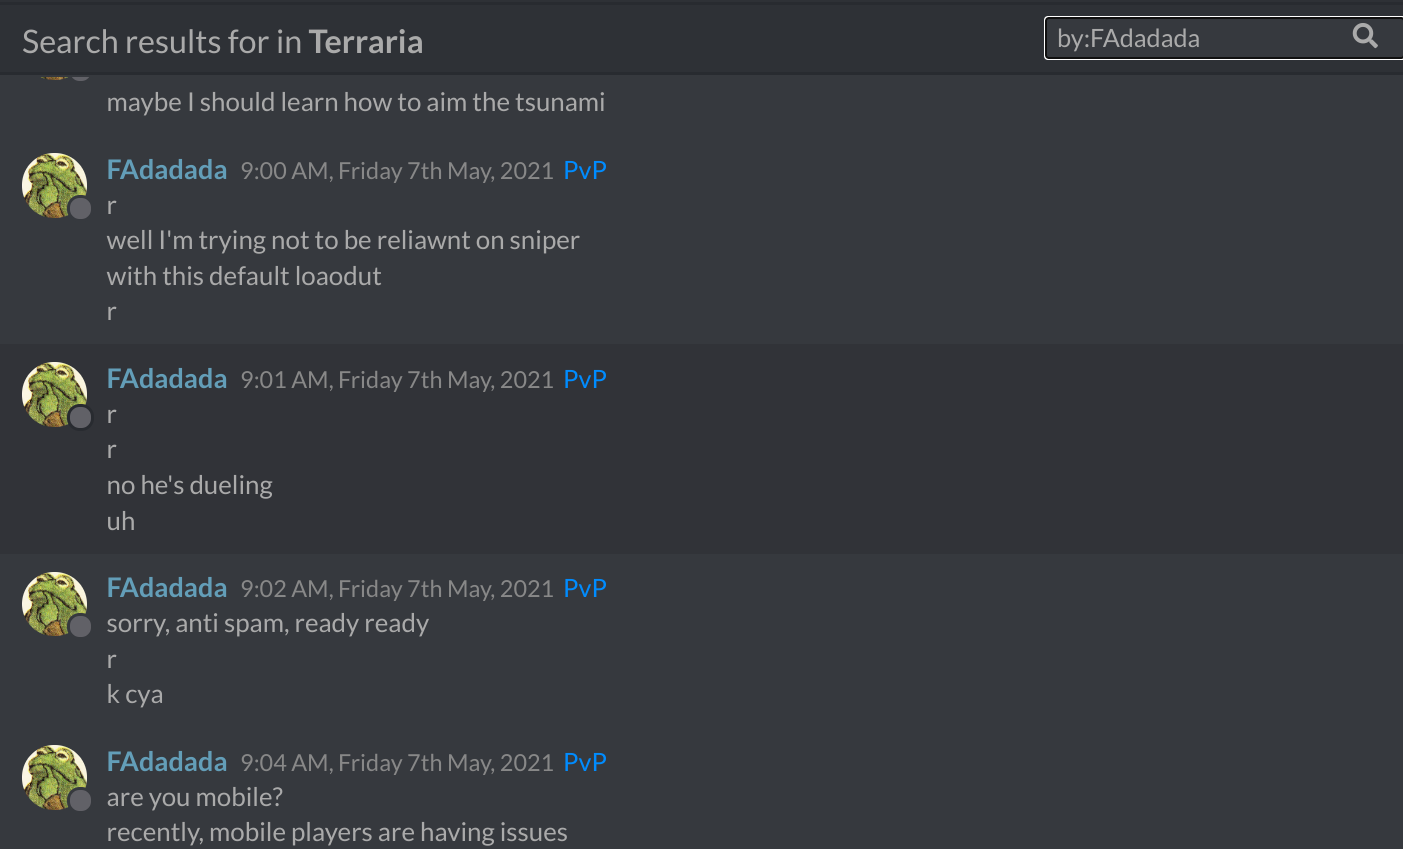Image resolution: width=1403 pixels, height=849 pixels.
Task: Open the FAdadada avatar on the 9:00 AM message
Action: click(x=54, y=186)
